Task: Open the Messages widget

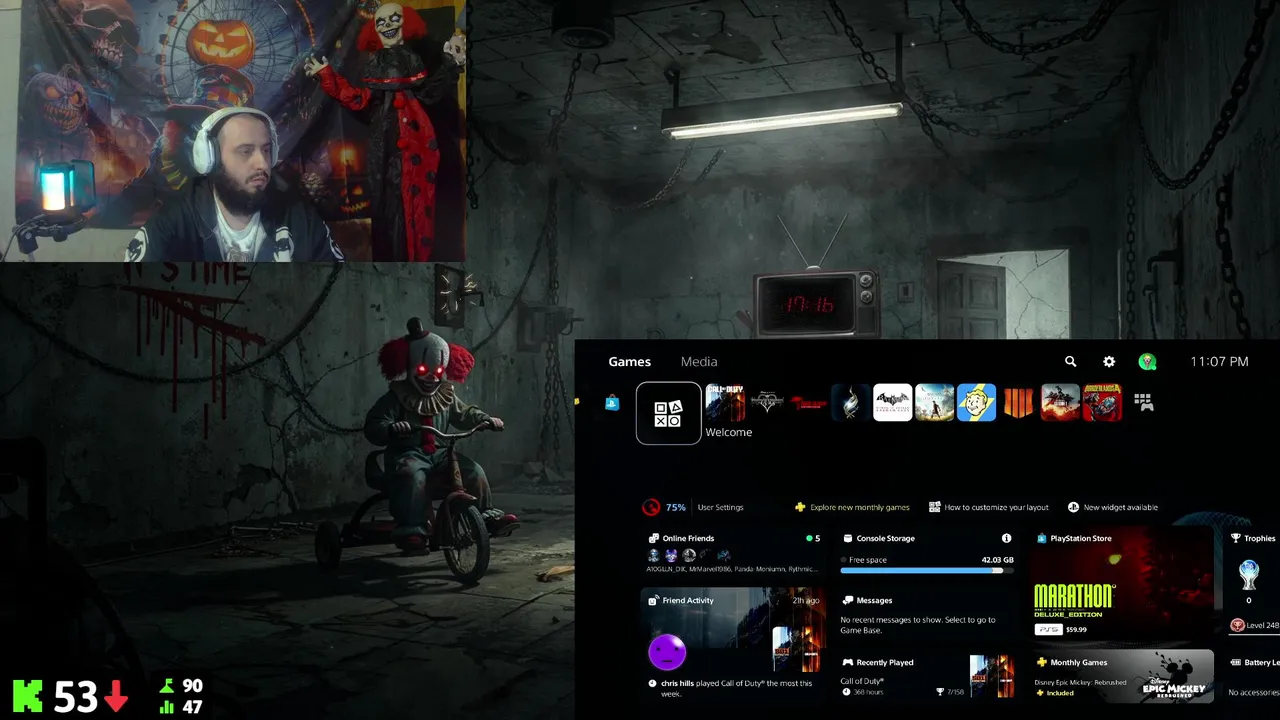Action: tap(927, 613)
